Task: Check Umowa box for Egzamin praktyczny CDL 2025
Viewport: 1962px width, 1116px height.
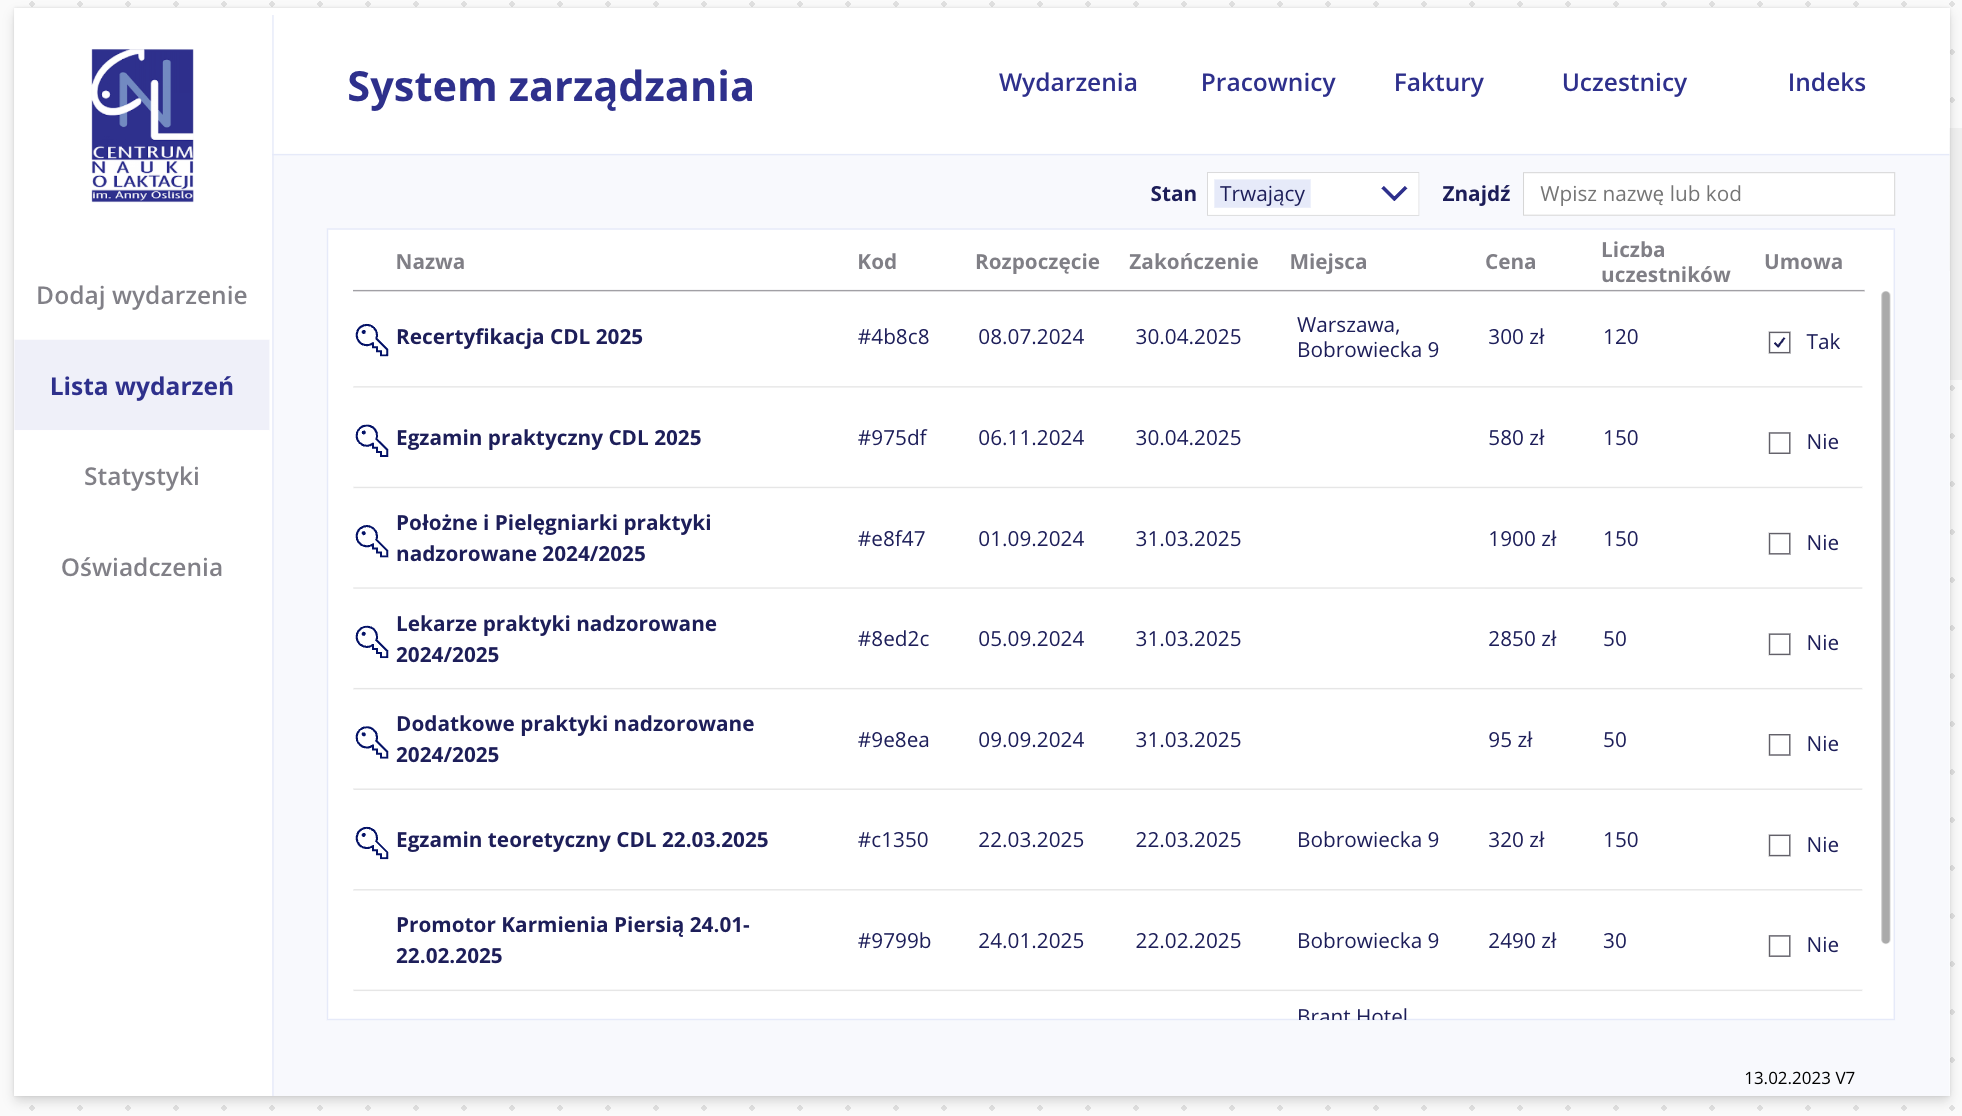Action: [1780, 443]
